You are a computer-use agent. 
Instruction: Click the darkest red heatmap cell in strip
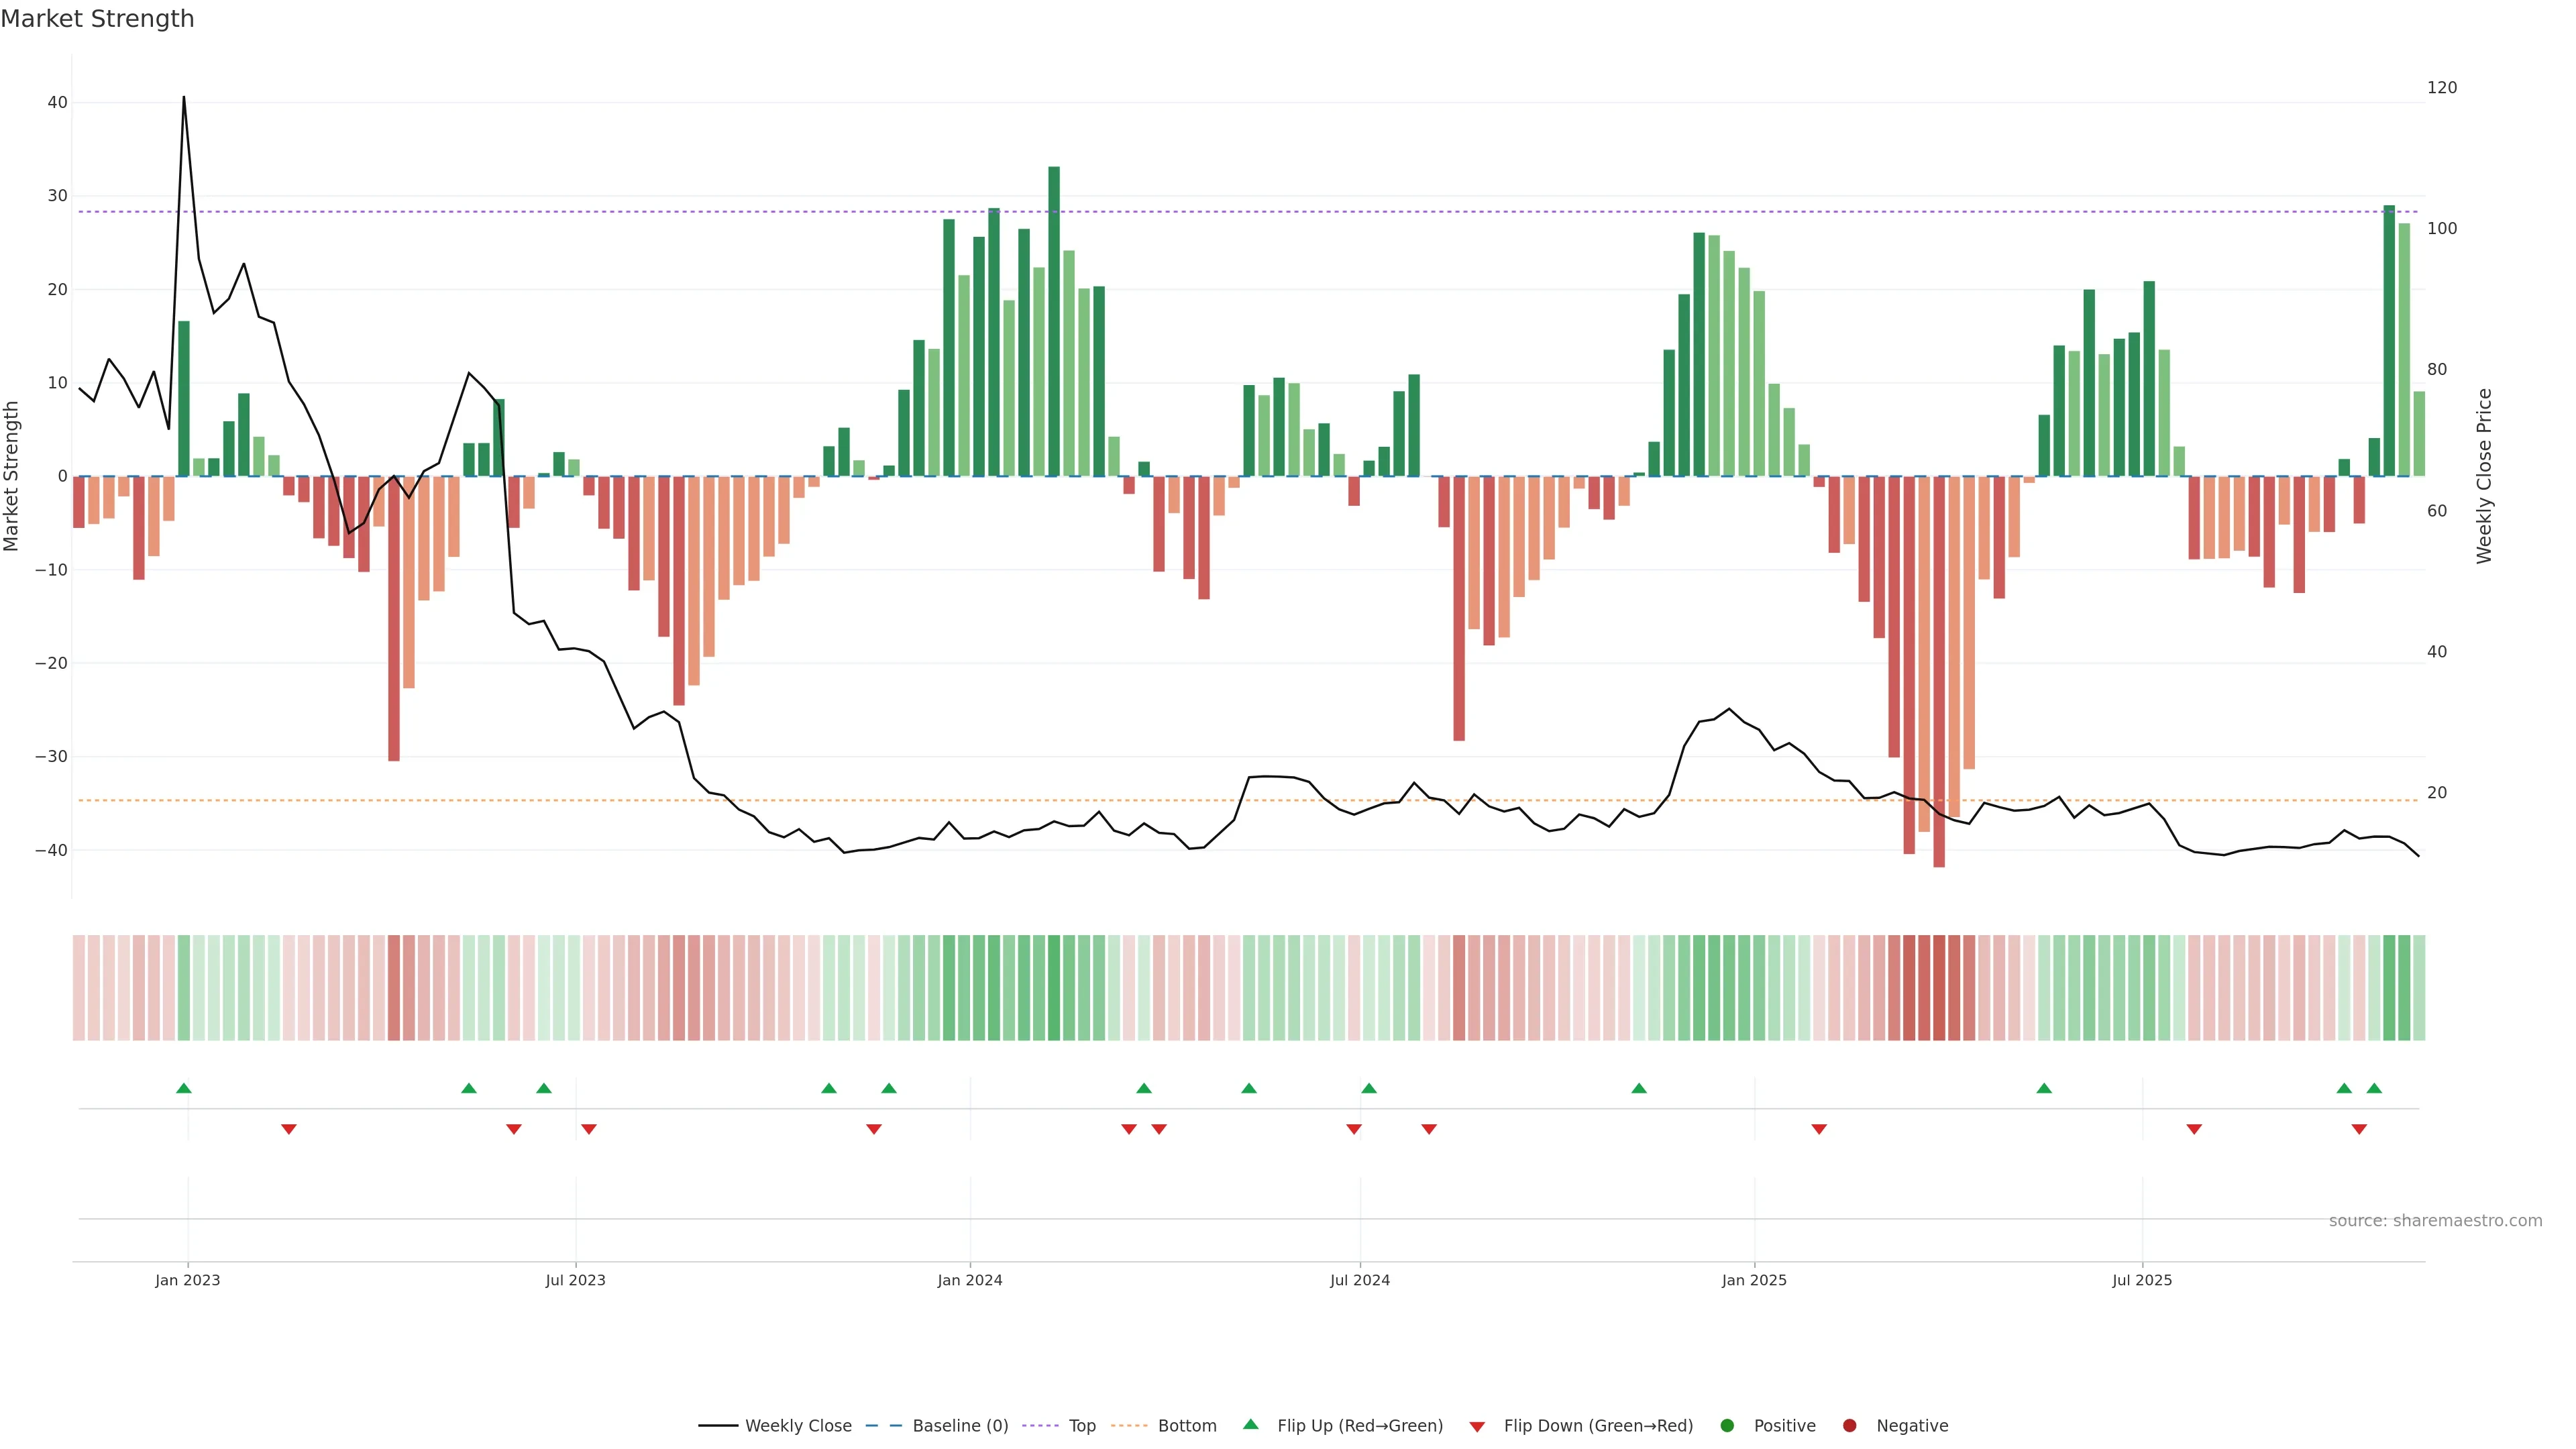1939,988
